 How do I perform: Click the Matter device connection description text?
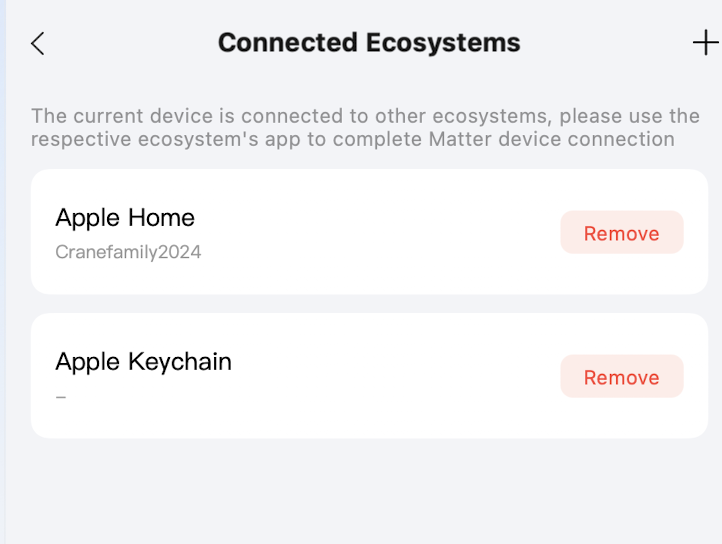pos(365,128)
